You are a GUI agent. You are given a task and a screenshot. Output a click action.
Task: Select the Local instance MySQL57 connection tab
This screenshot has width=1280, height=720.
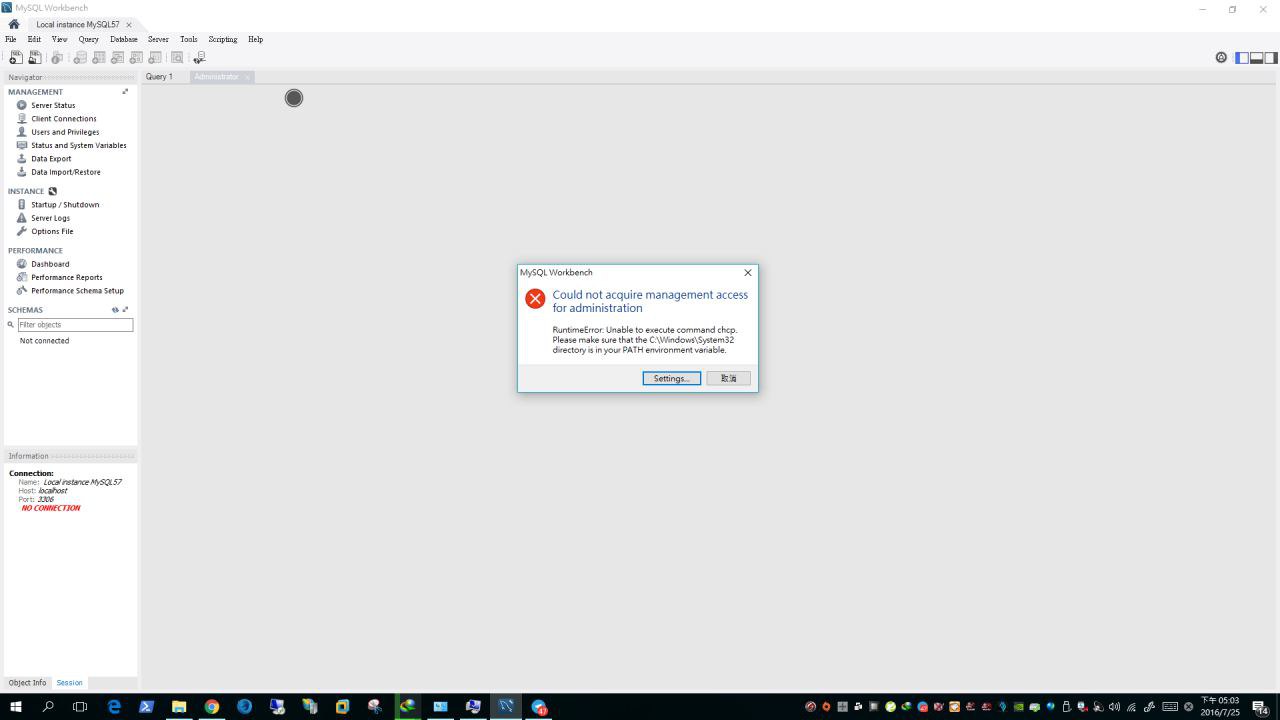[x=77, y=24]
